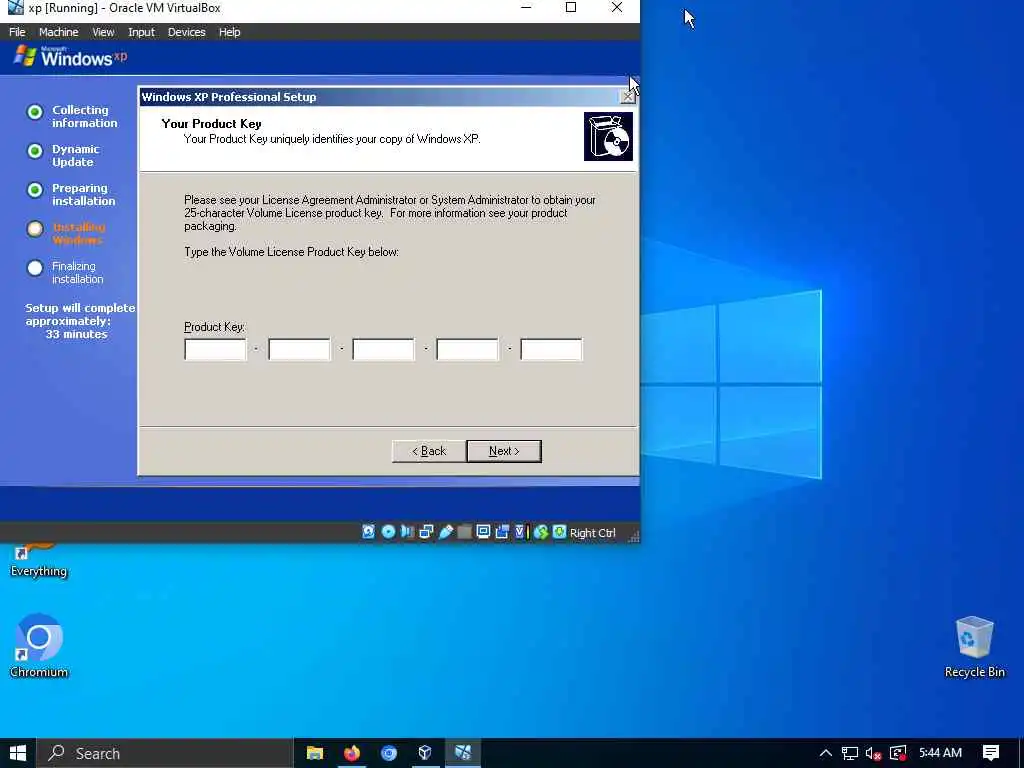Click the Right Ctrl host key label
This screenshot has height=768, width=1024.
592,533
